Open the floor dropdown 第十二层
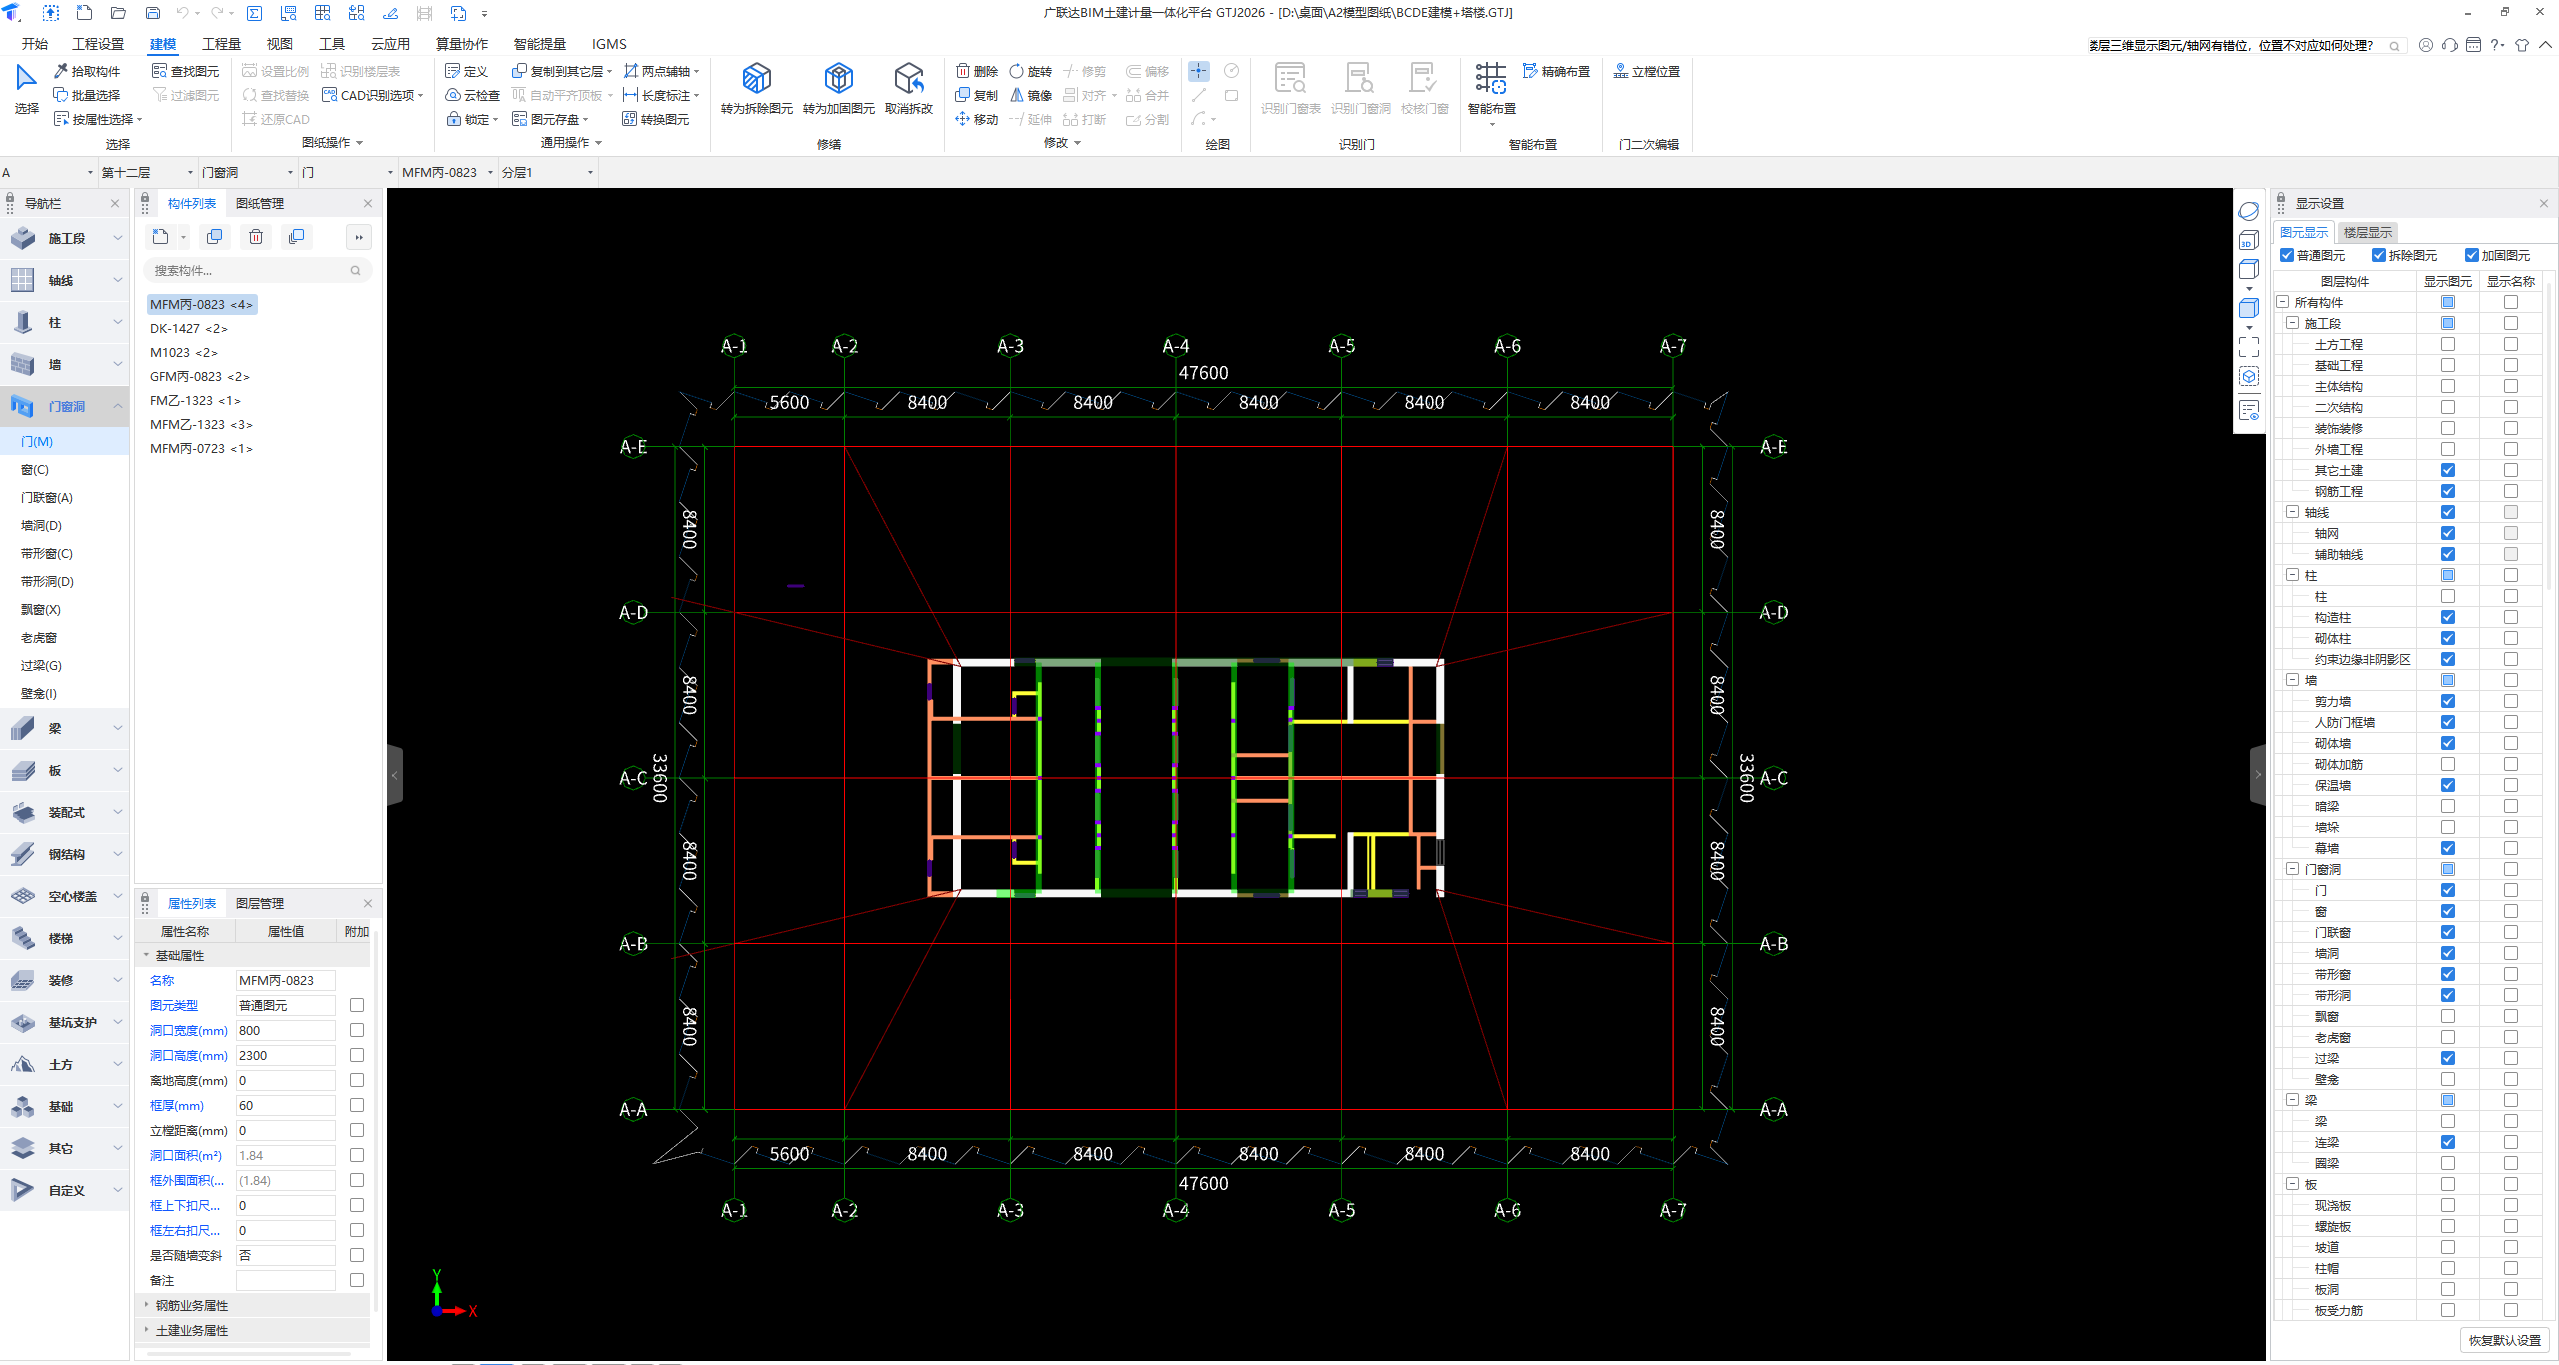 coord(147,172)
